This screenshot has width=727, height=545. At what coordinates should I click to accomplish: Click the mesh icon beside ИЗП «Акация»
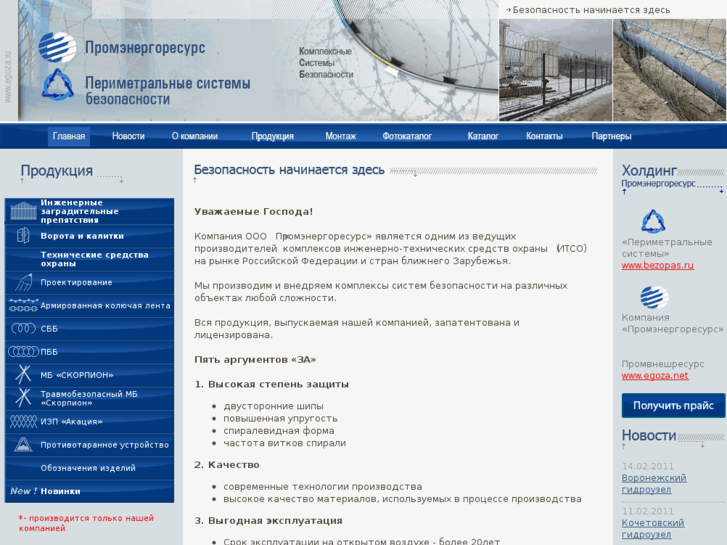[x=23, y=421]
